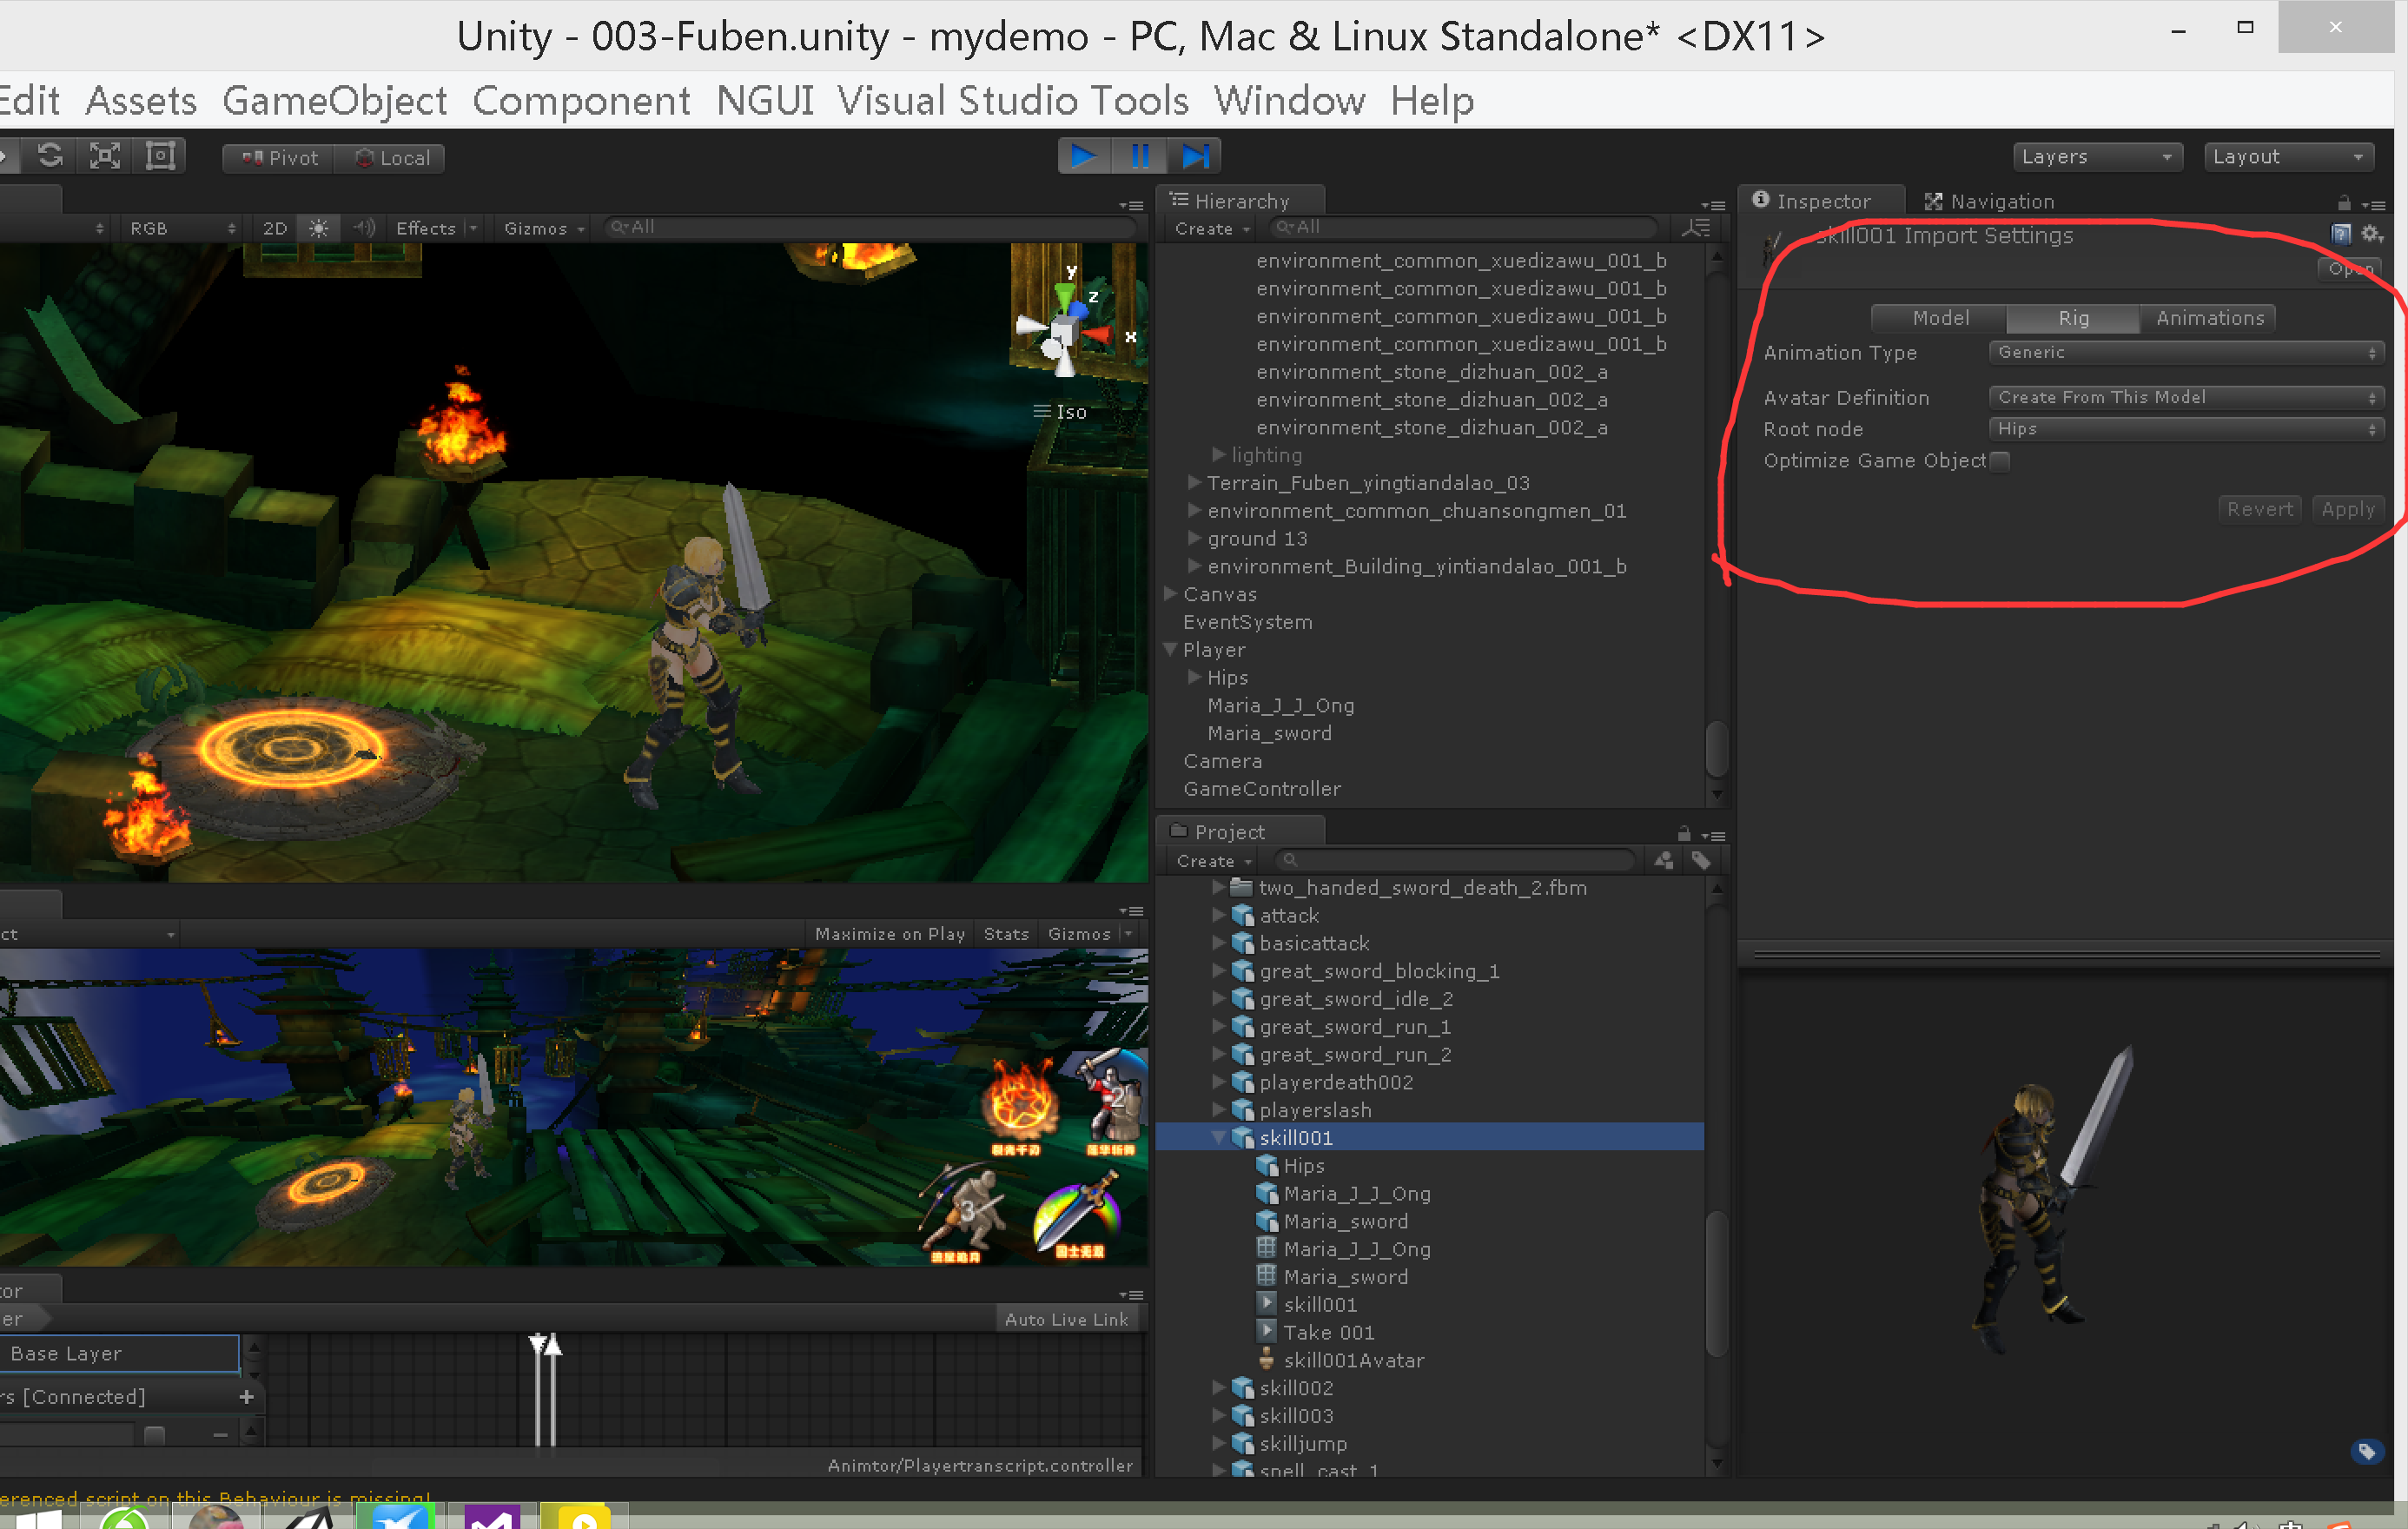Click the Open button in Import Settings
This screenshot has height=1529, width=2408.
point(2350,269)
